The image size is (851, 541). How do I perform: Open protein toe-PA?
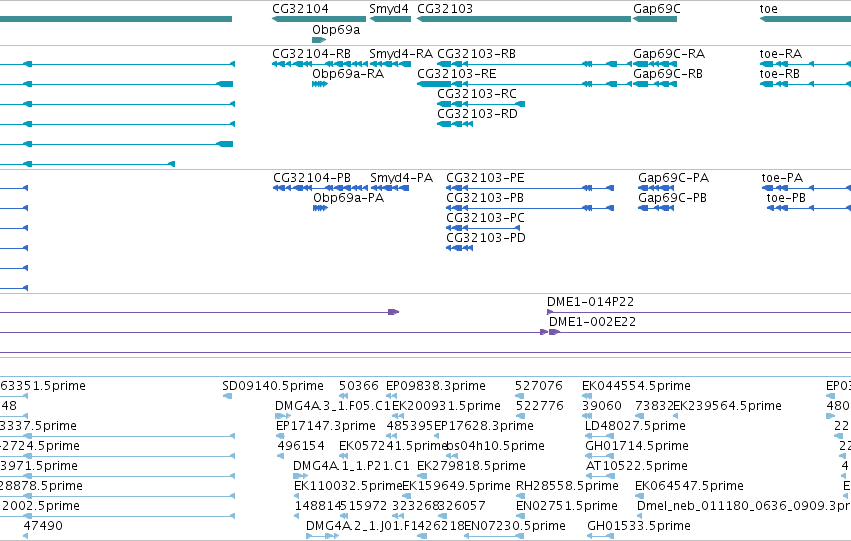782,178
